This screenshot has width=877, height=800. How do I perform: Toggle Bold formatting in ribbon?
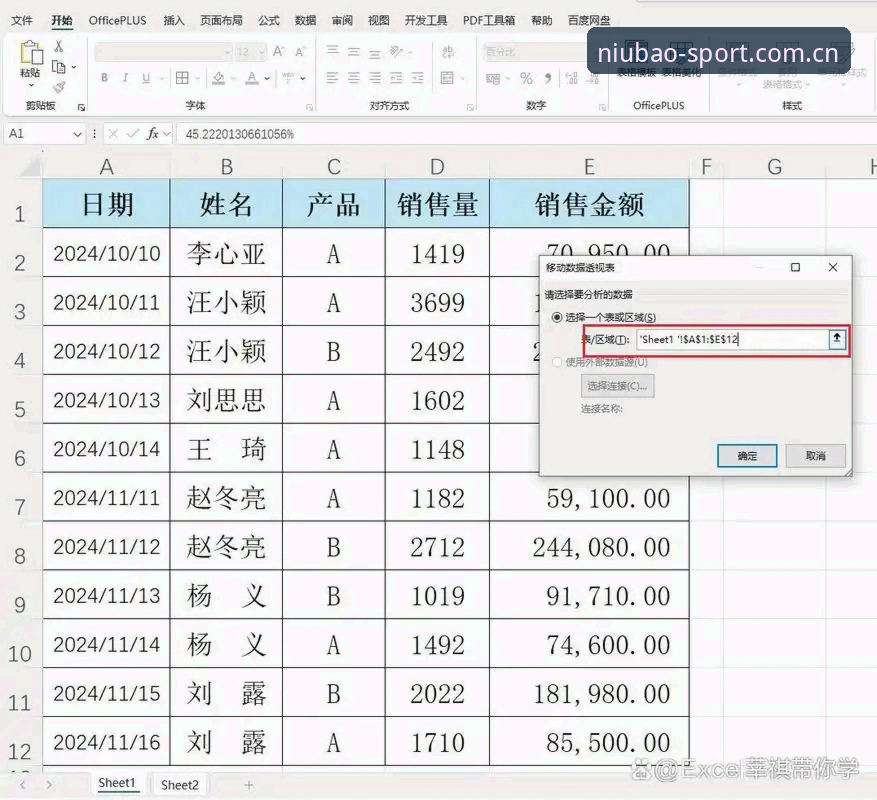105,78
